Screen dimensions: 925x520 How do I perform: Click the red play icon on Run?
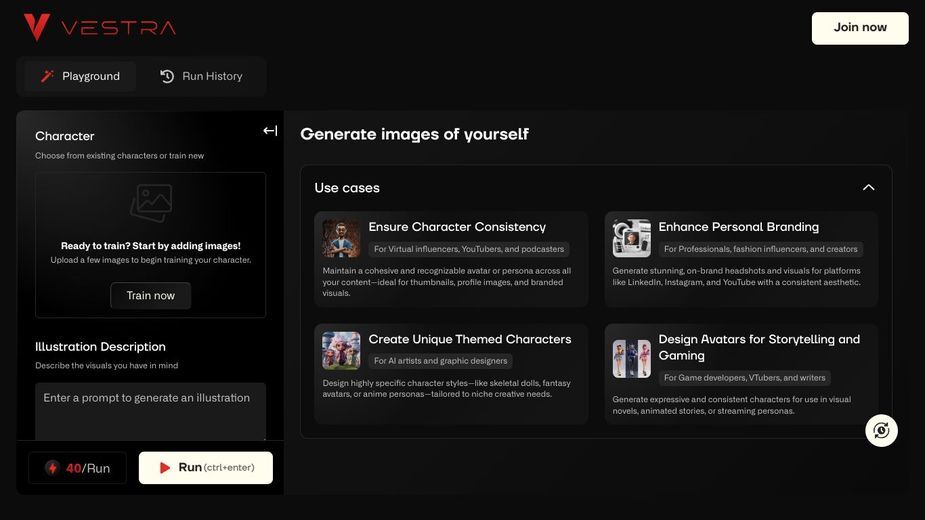tap(165, 467)
